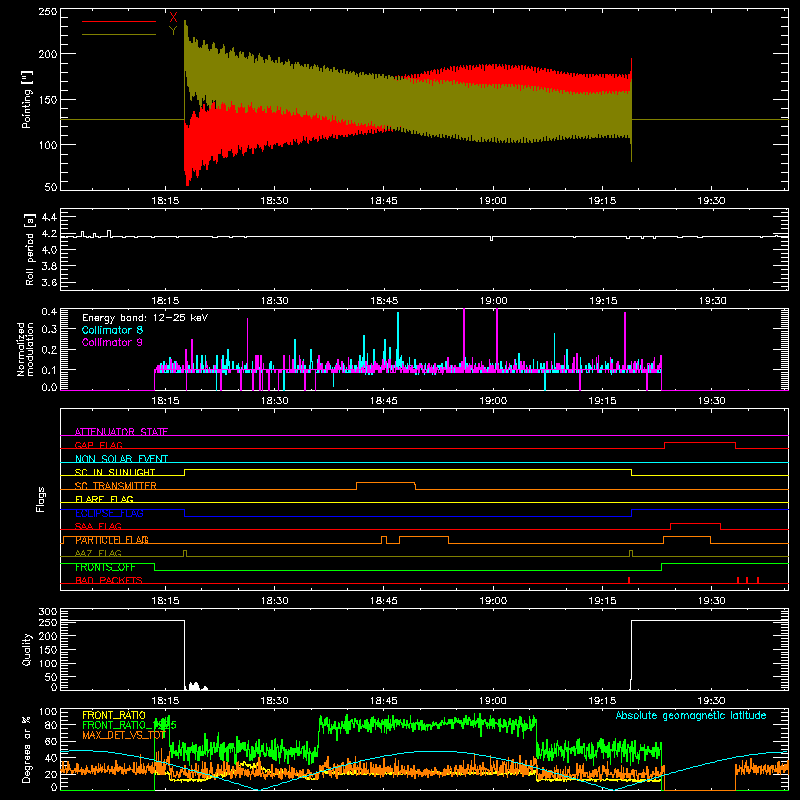The image size is (800, 800).
Task: Click the olive Y legend line
Action: (119, 35)
